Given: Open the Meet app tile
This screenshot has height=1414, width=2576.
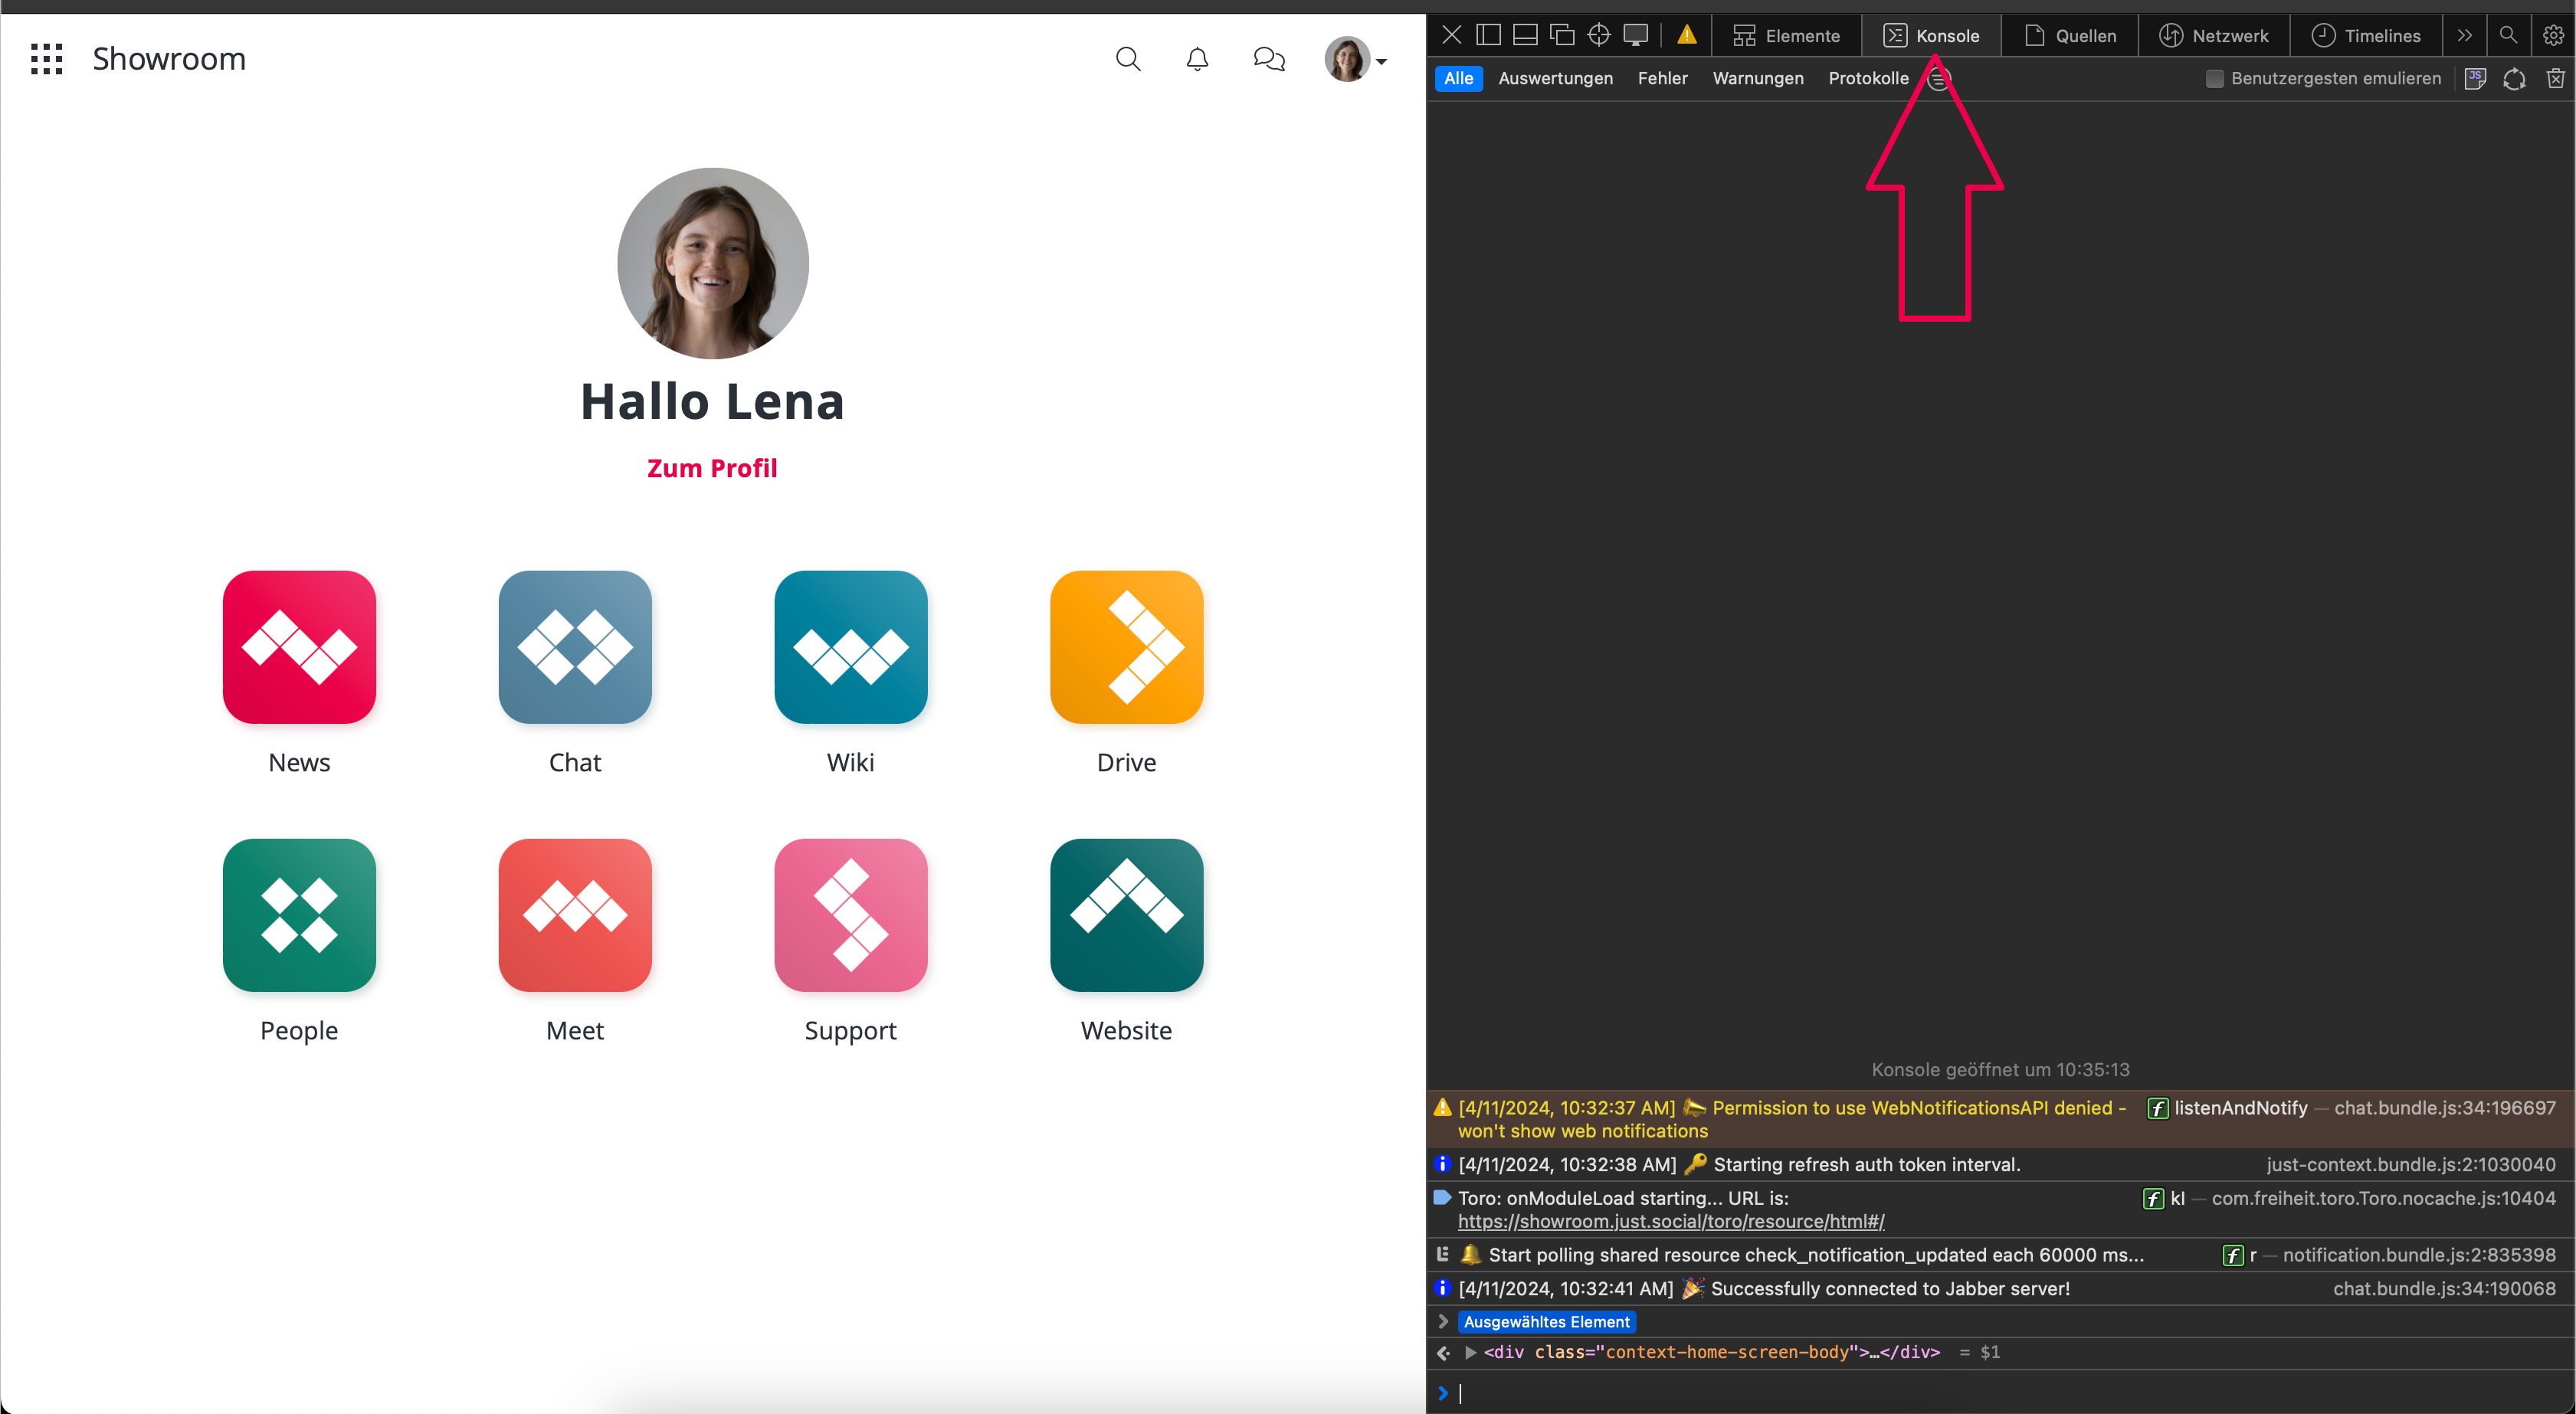Looking at the screenshot, I should [575, 915].
